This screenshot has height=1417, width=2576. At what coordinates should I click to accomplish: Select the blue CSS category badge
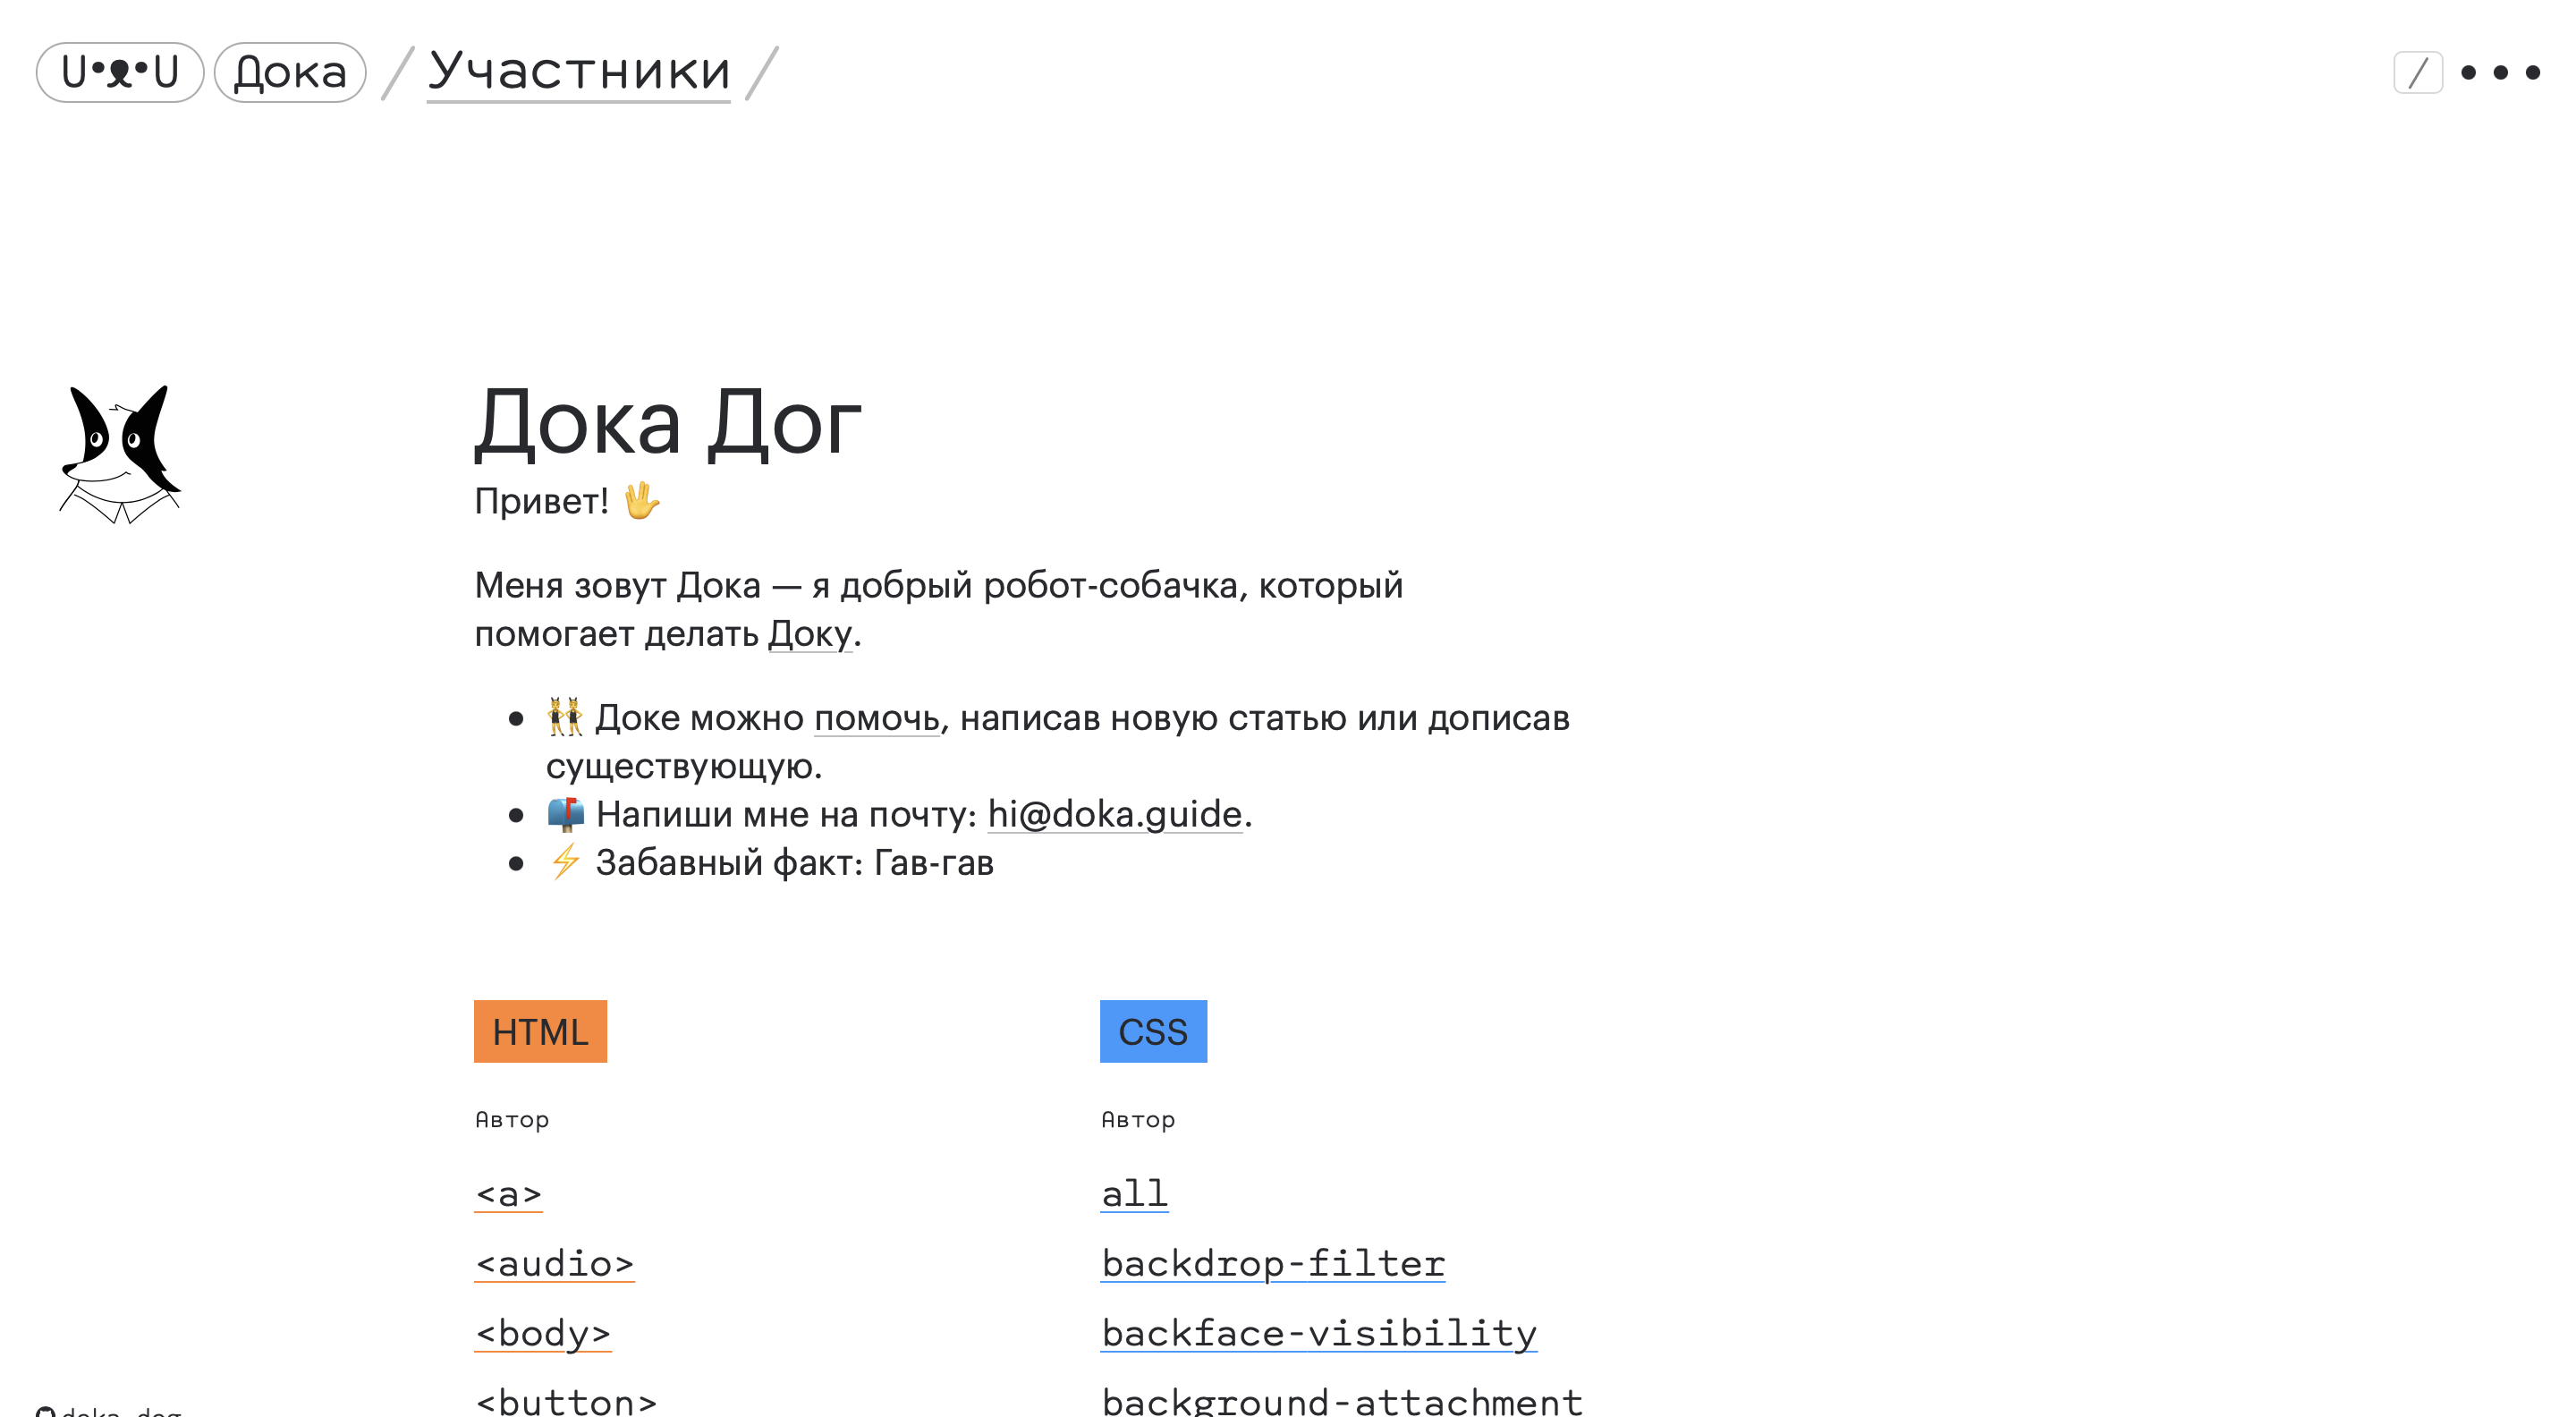point(1153,1031)
